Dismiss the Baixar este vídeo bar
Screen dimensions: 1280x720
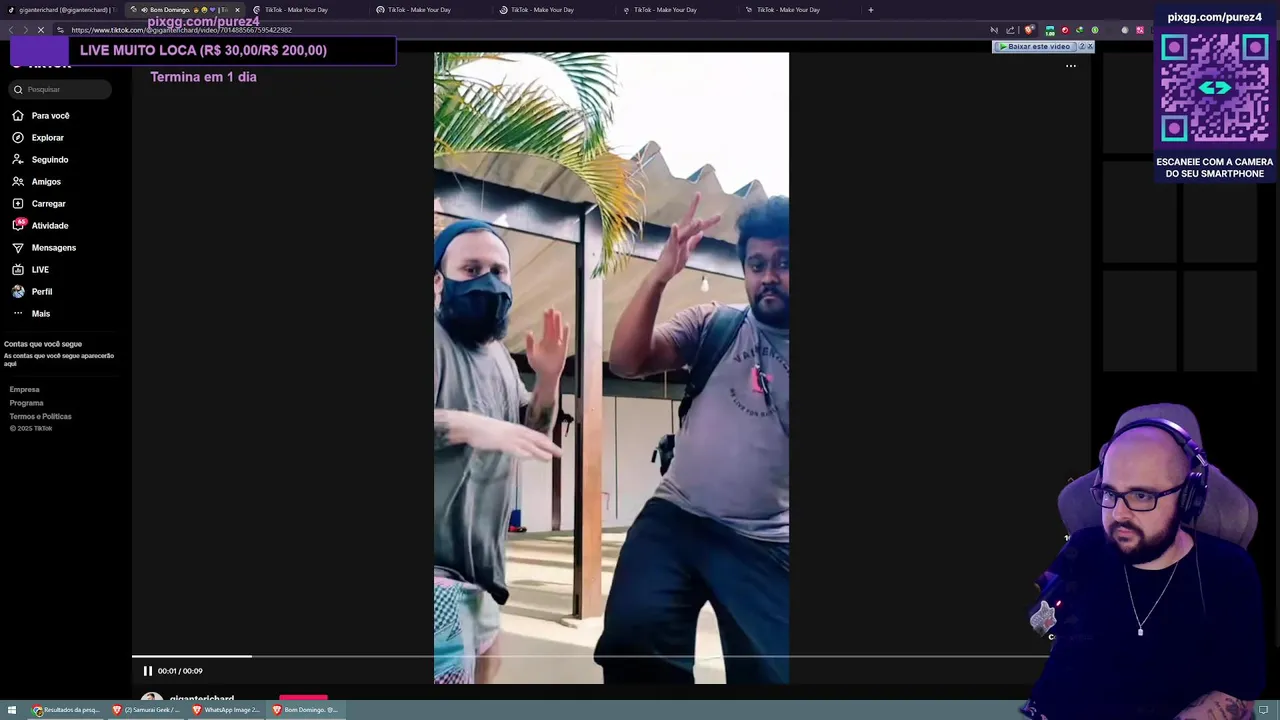pos(1090,47)
